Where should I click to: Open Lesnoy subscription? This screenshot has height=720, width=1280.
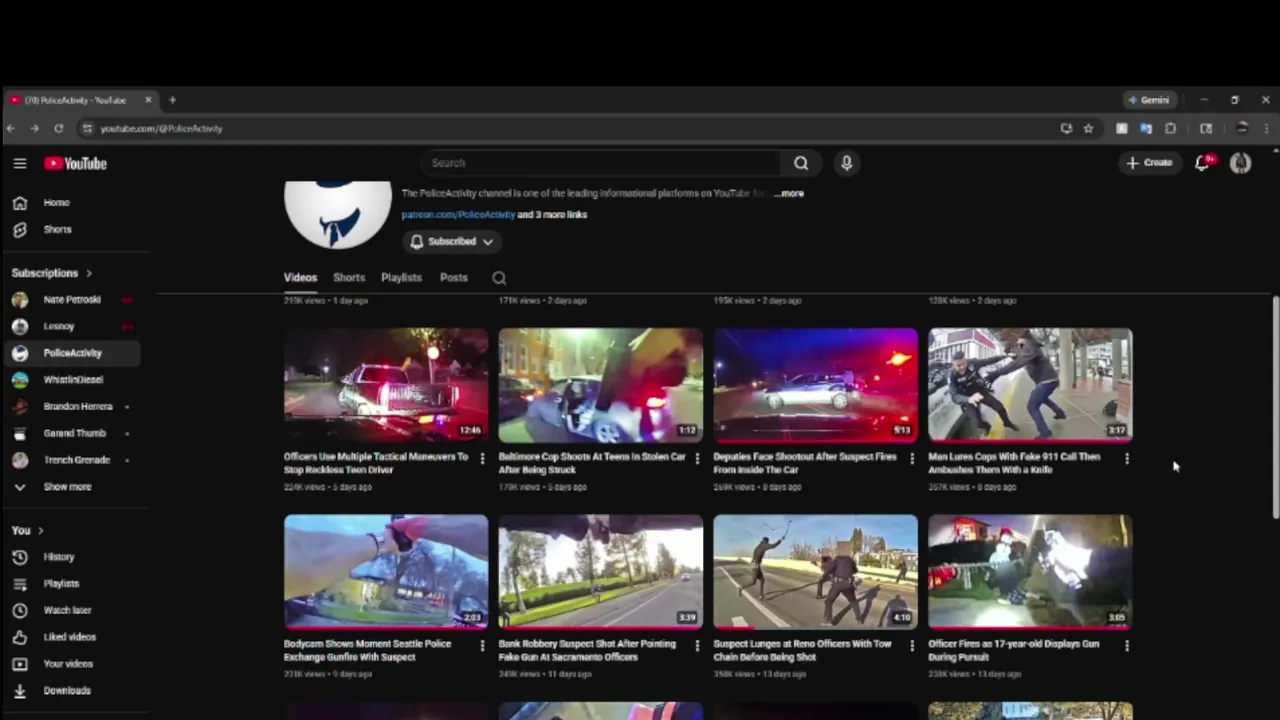click(70, 326)
